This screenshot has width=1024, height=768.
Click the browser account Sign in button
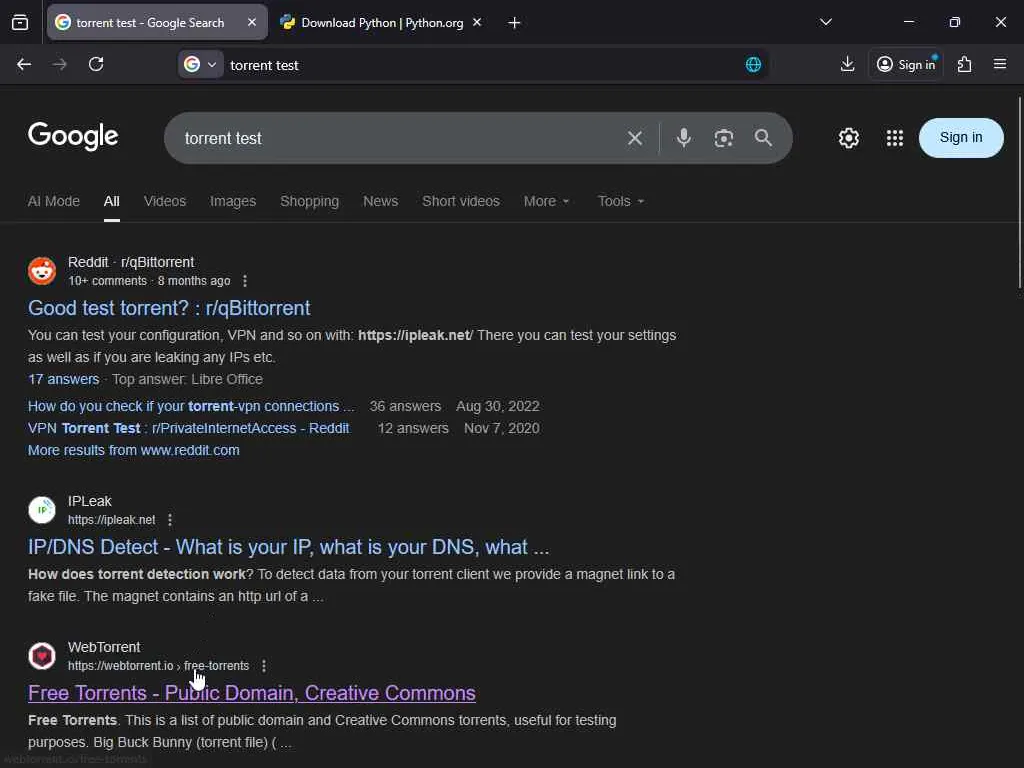[906, 64]
